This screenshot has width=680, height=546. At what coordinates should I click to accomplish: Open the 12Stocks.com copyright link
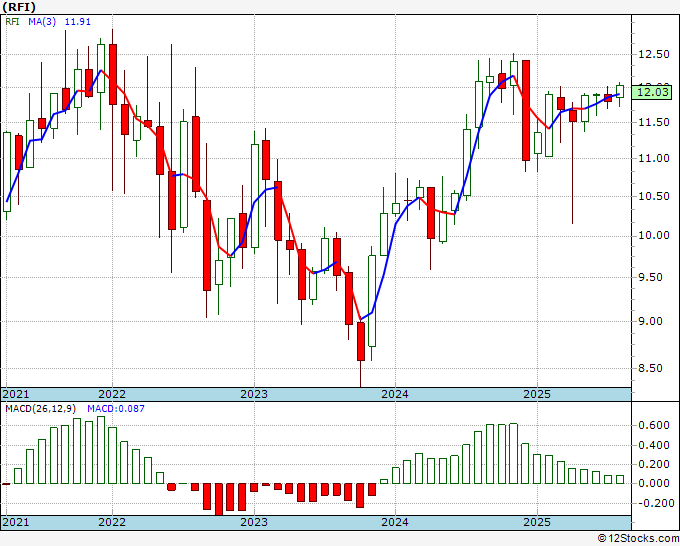(638, 539)
